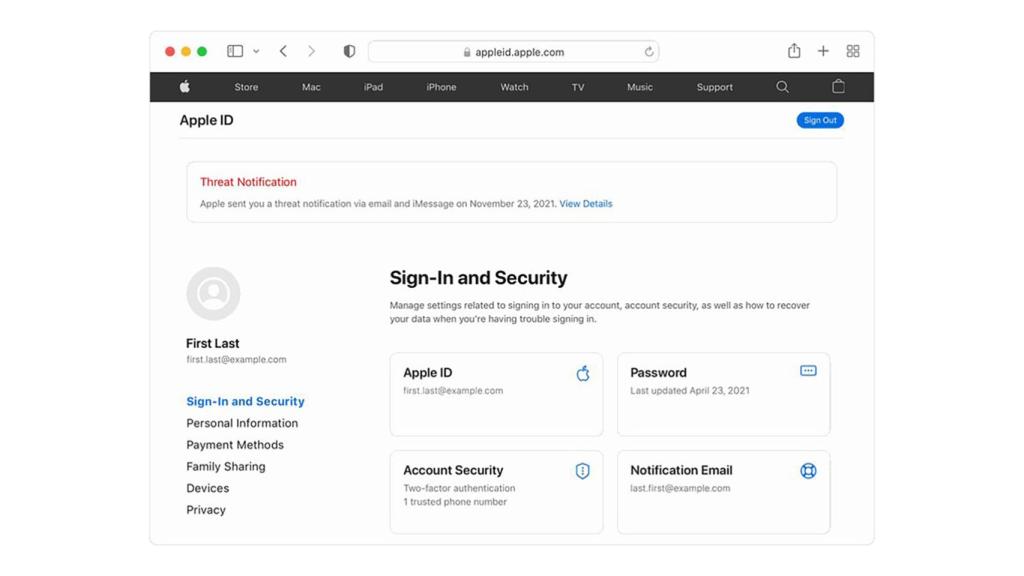This screenshot has height=576, width=1024.
Task: Click the Sign Out button
Action: [x=819, y=120]
